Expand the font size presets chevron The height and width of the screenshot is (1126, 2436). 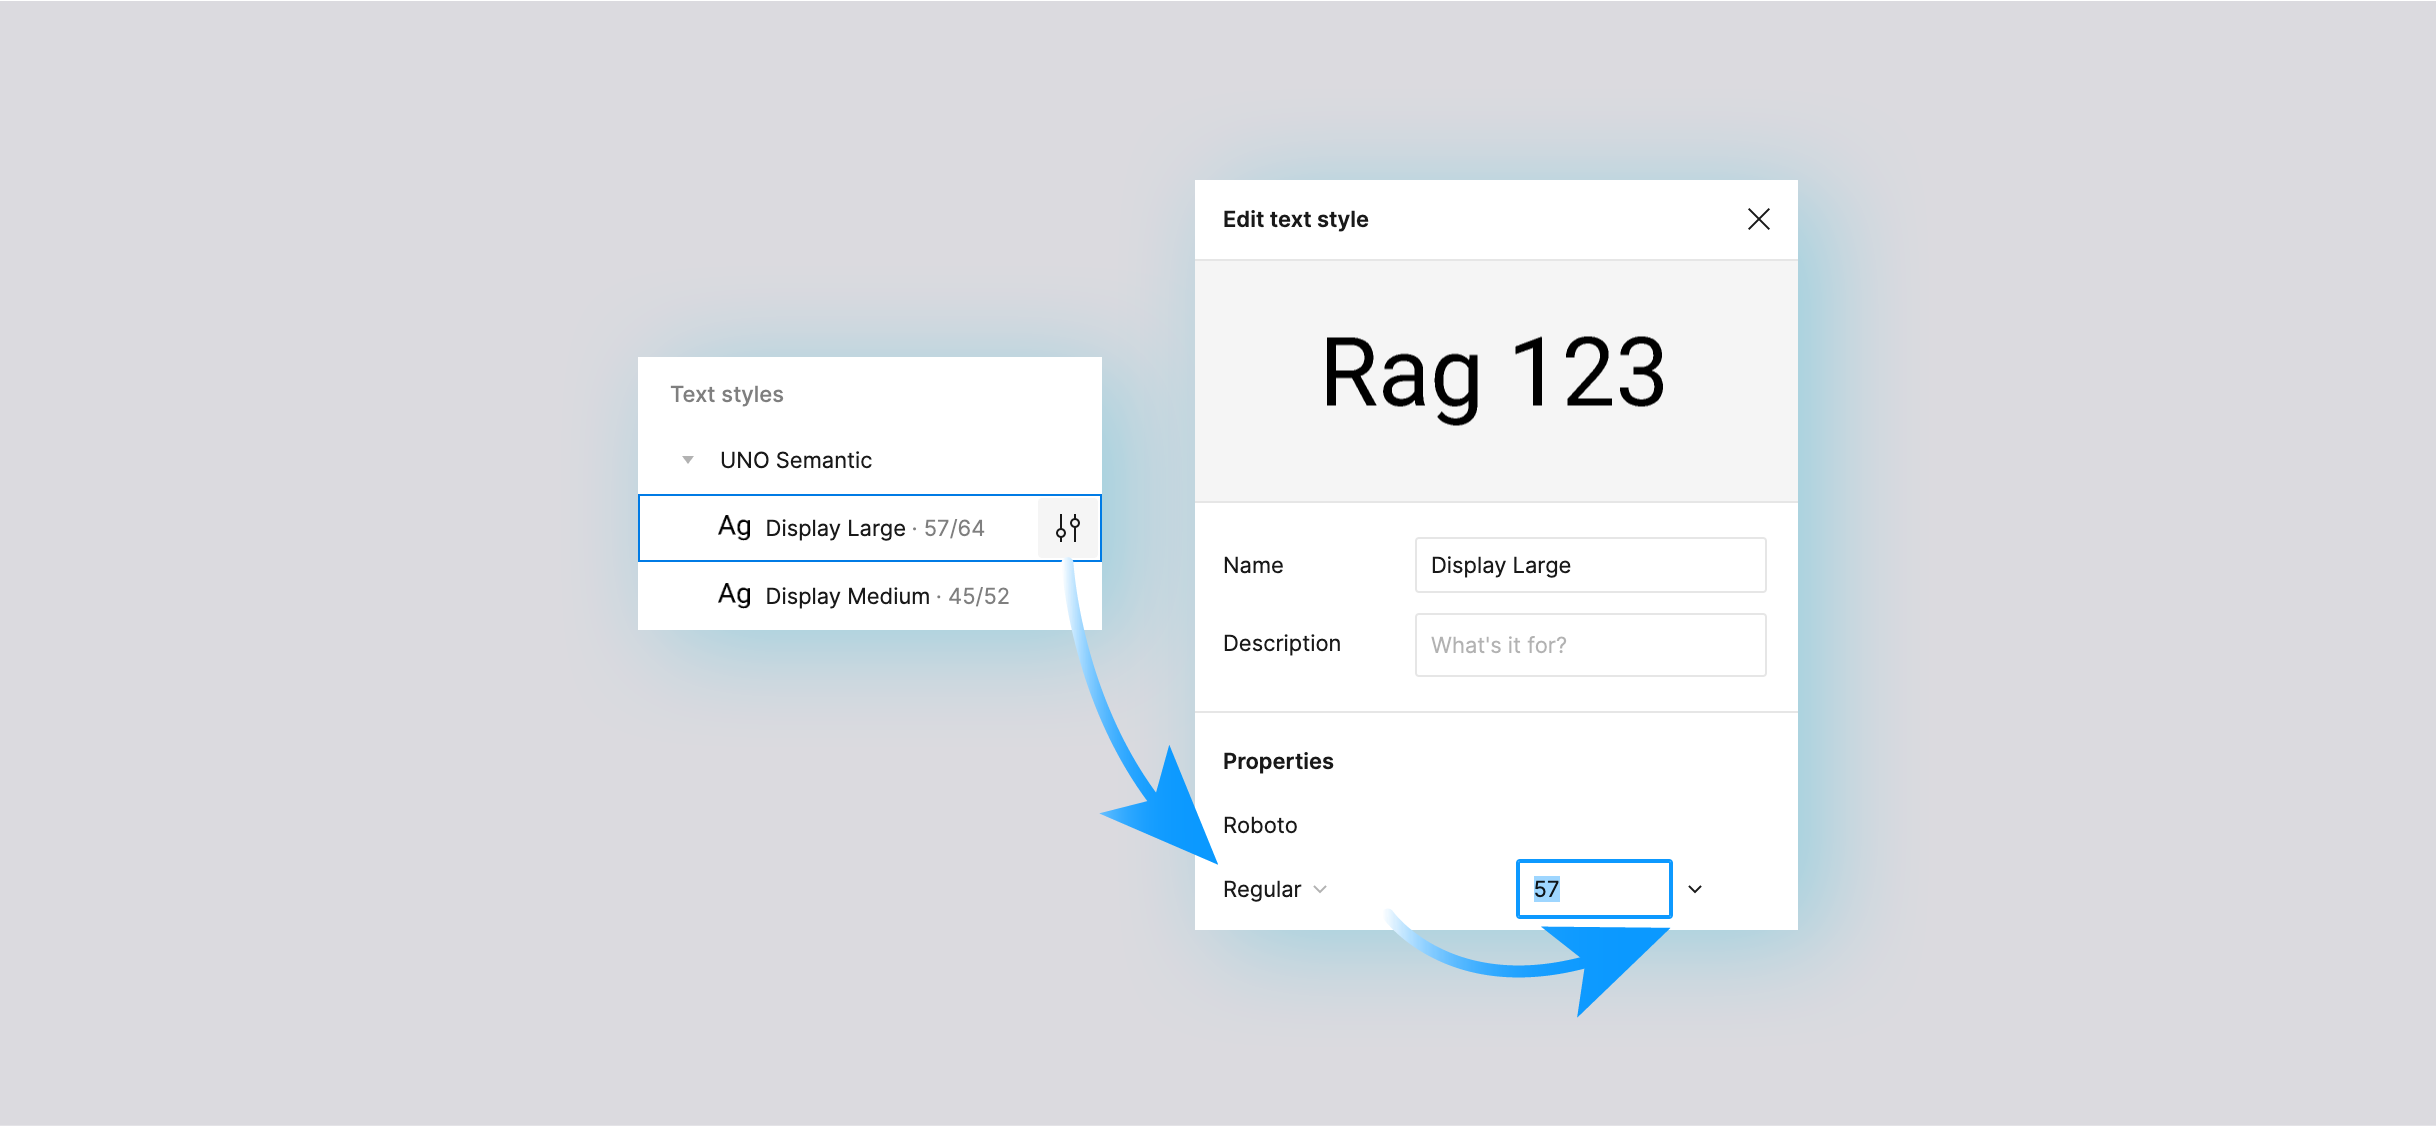tap(1695, 889)
